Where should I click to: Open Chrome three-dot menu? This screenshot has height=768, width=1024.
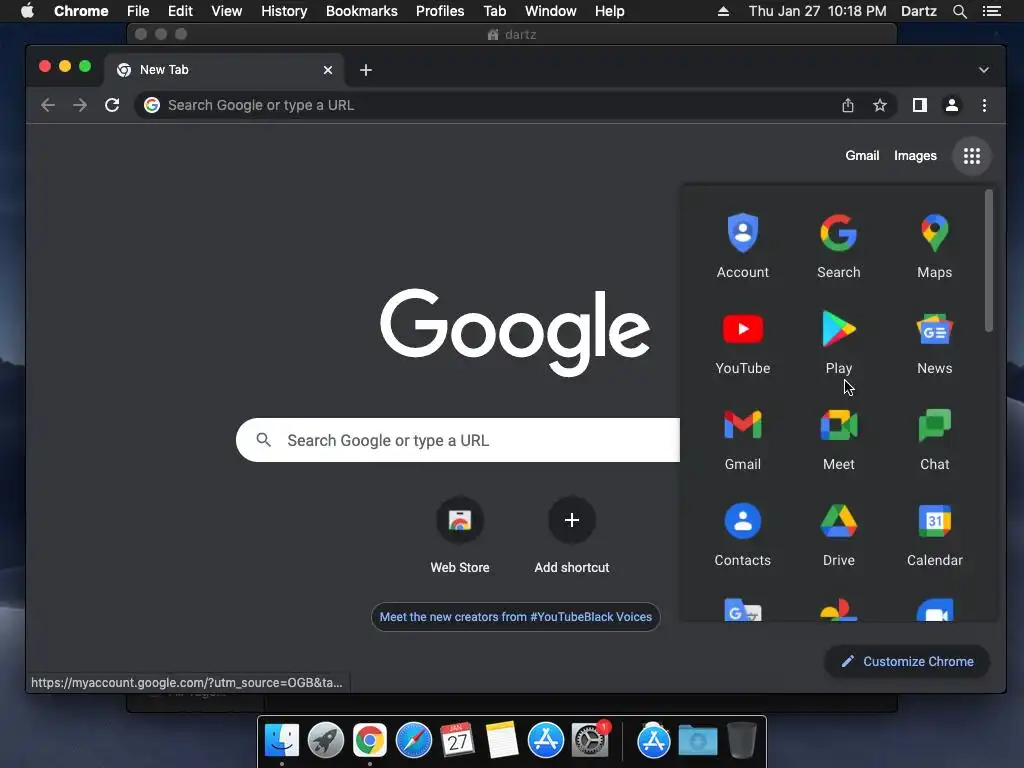tap(984, 105)
